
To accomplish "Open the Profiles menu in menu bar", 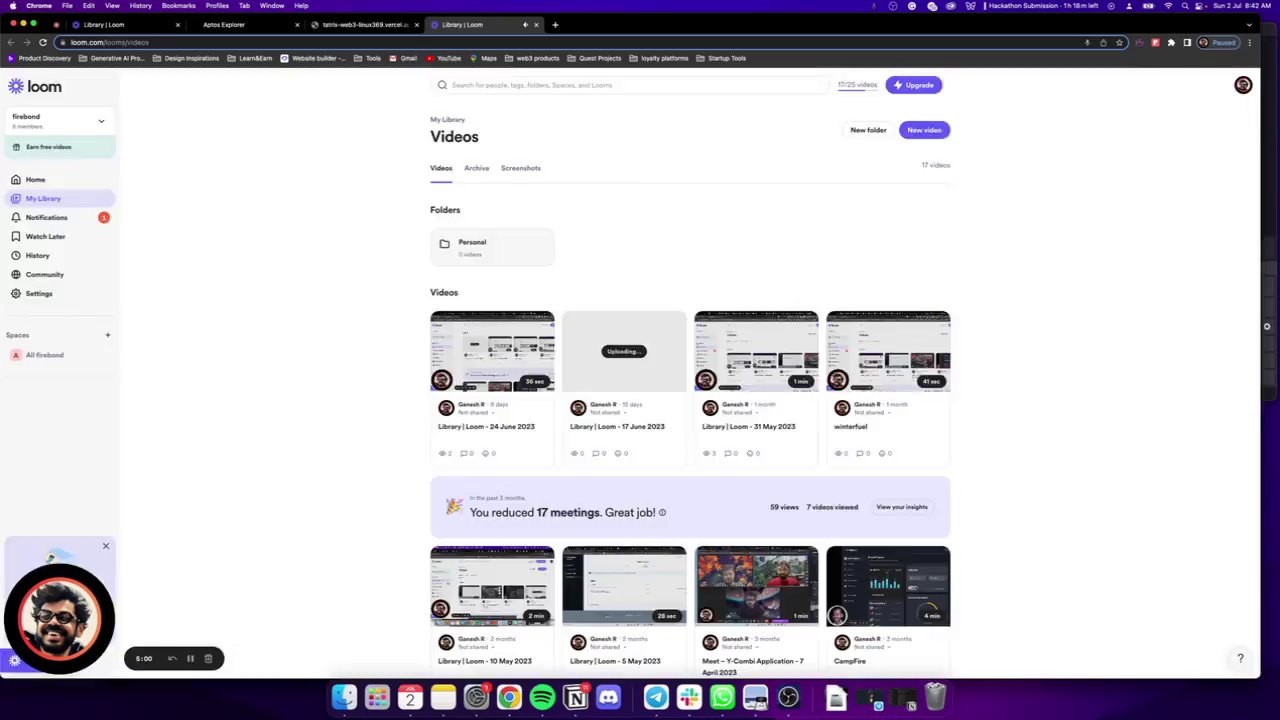I will pos(217,6).
